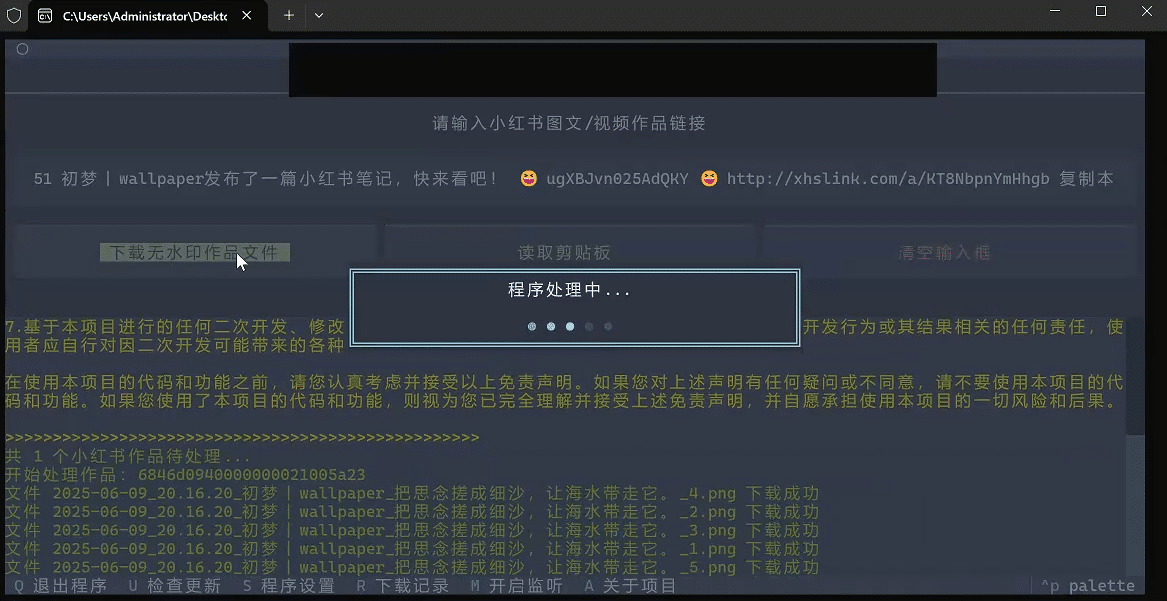Click U 检查更新 in footer
The width and height of the screenshot is (1167, 601).
[174, 585]
